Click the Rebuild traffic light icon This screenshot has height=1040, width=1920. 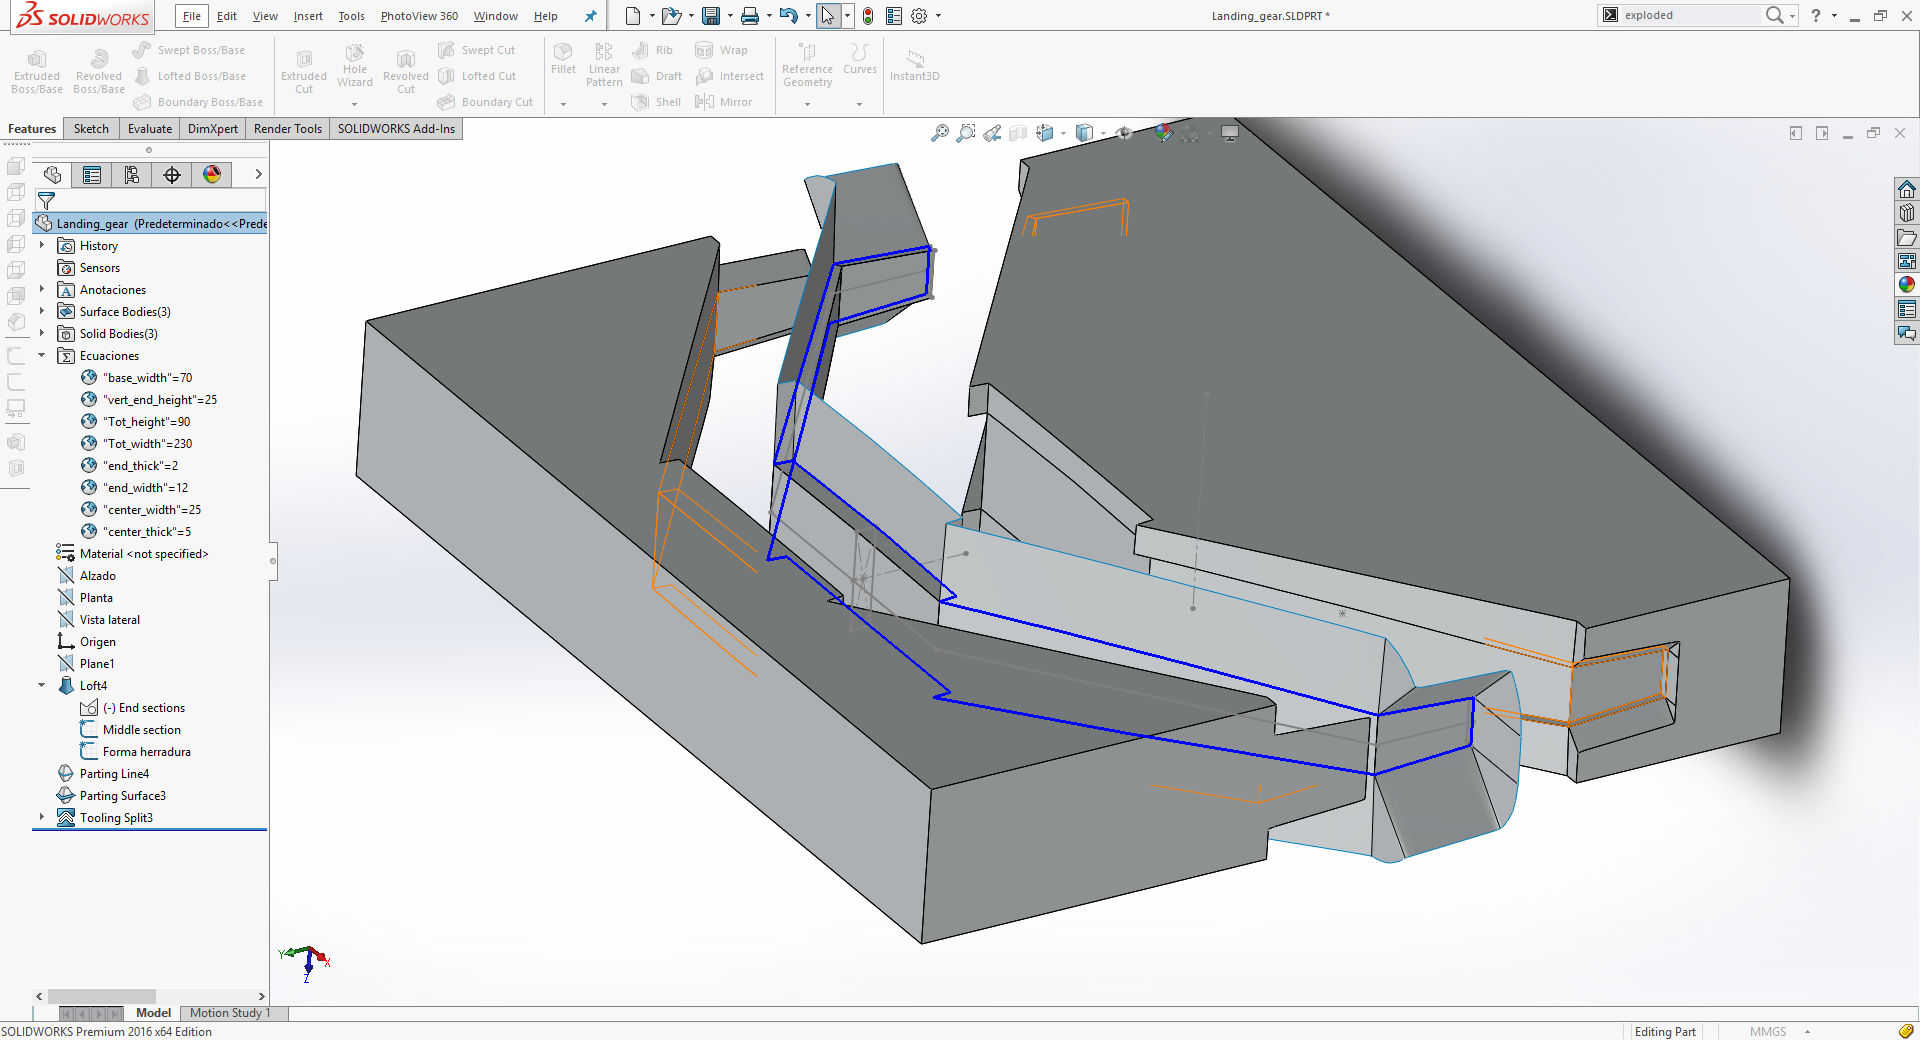(868, 16)
